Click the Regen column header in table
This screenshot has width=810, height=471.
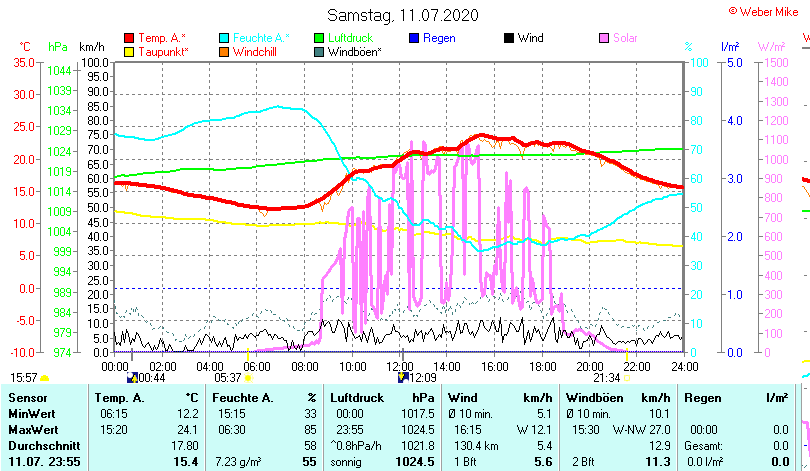(x=702, y=398)
